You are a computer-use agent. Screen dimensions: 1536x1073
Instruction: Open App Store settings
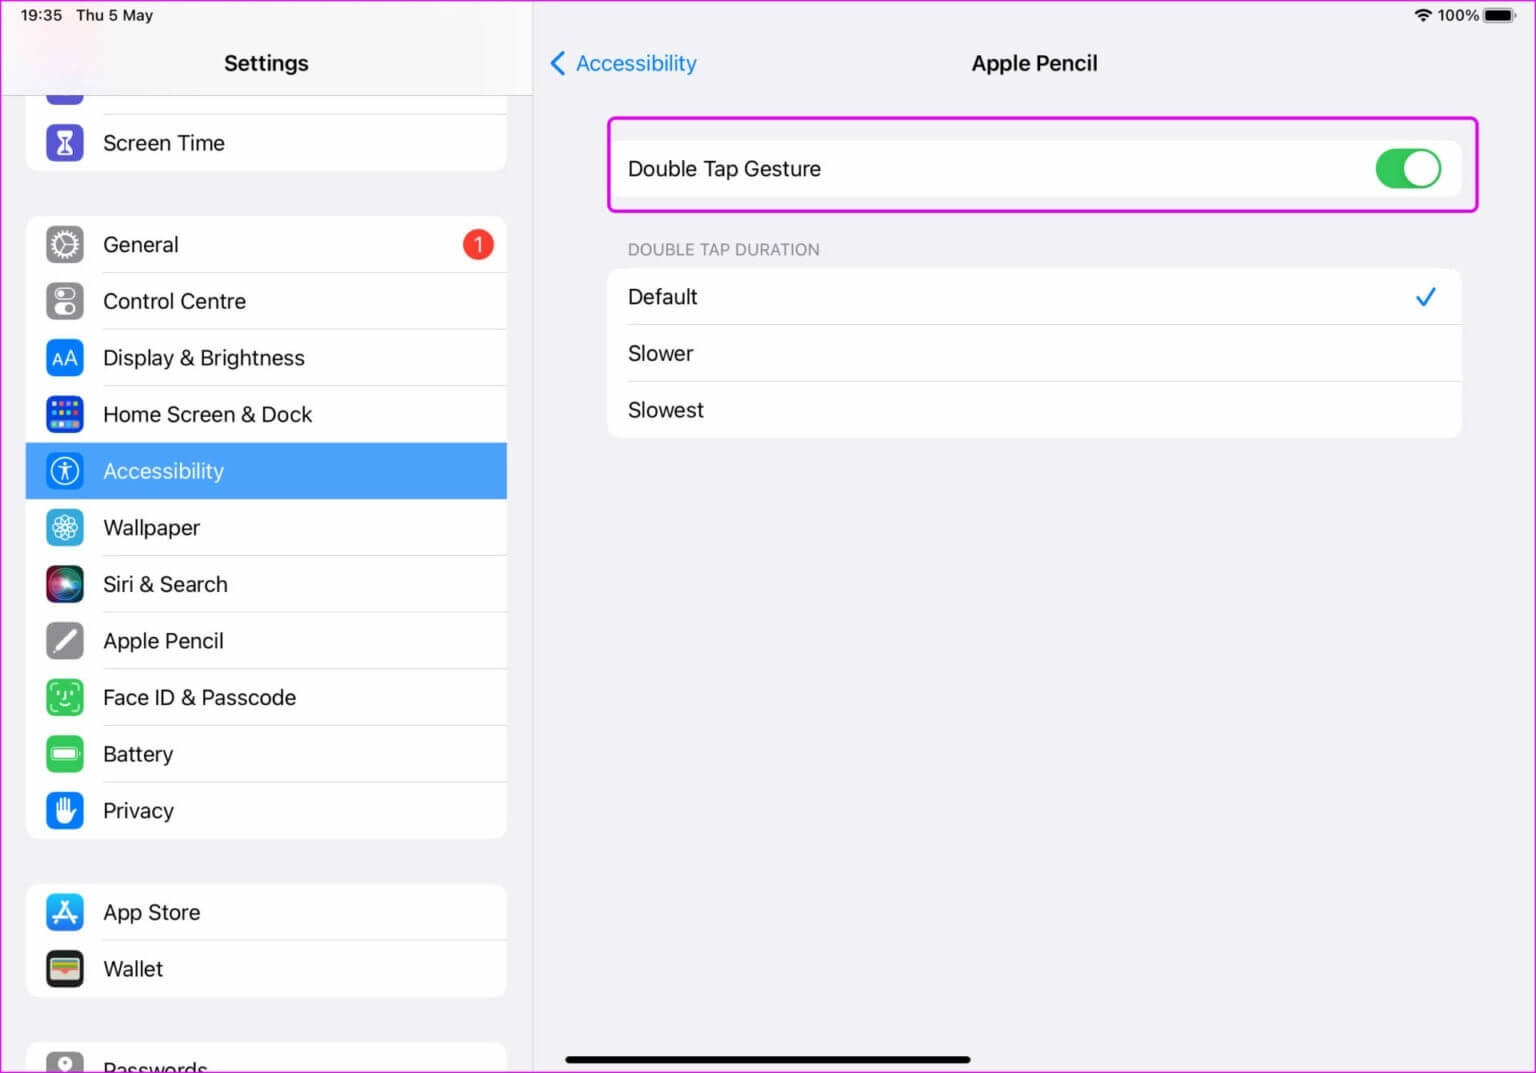pos(266,912)
